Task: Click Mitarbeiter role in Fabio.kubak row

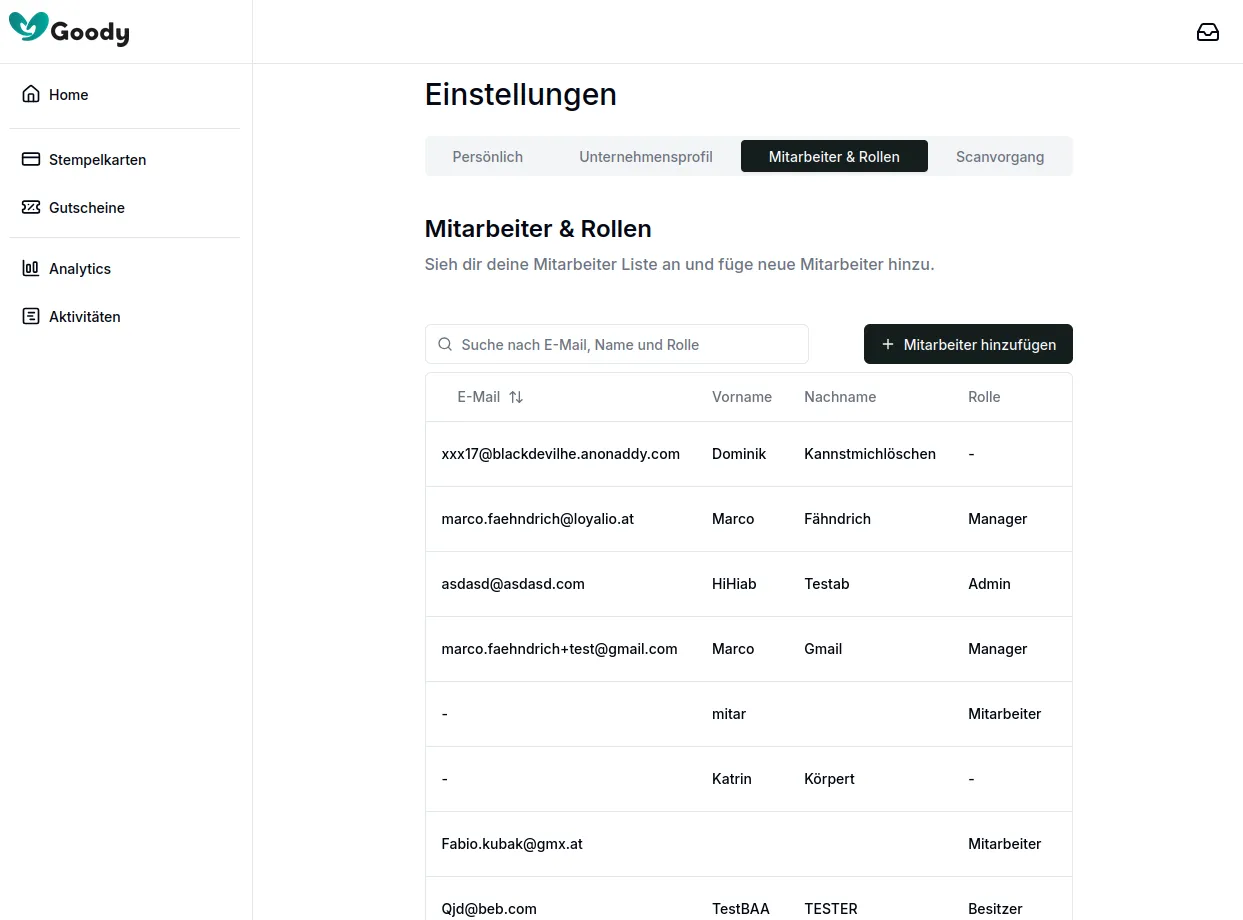Action: 1005,844
